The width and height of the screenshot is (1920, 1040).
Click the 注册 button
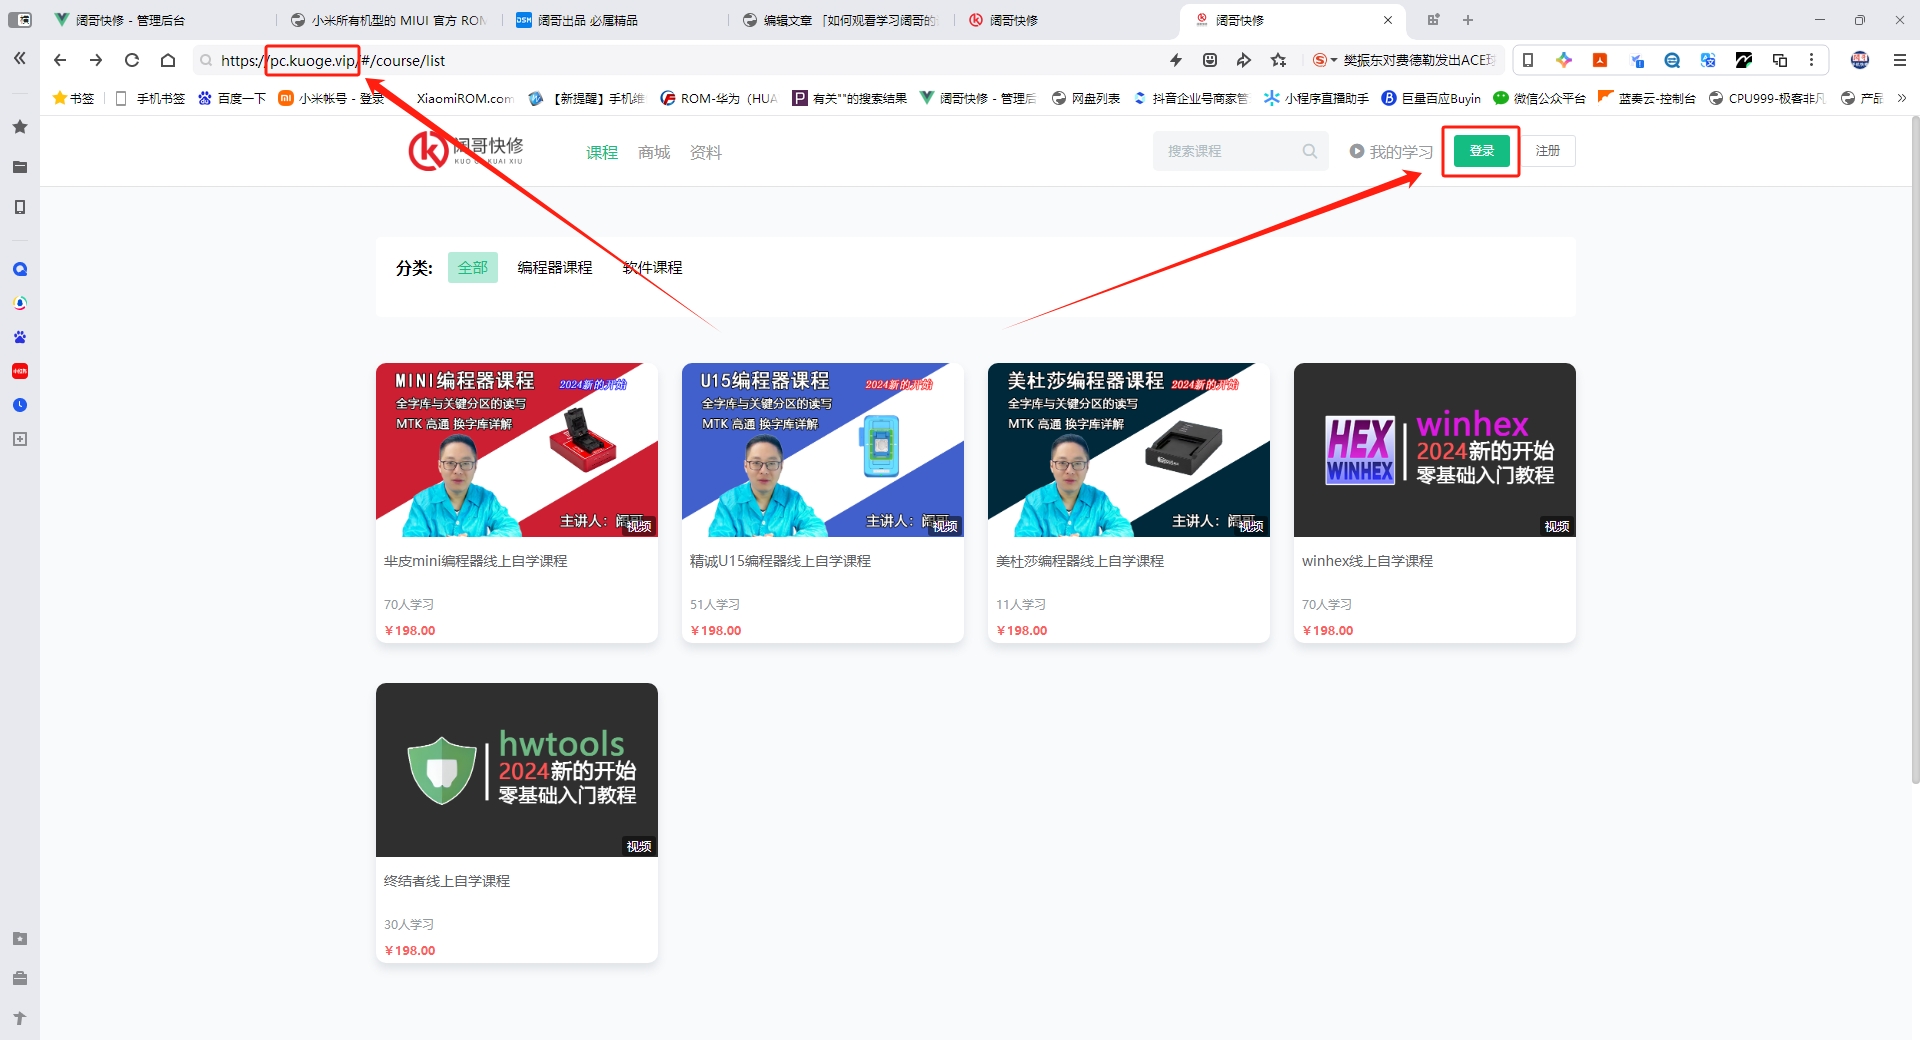tap(1548, 151)
